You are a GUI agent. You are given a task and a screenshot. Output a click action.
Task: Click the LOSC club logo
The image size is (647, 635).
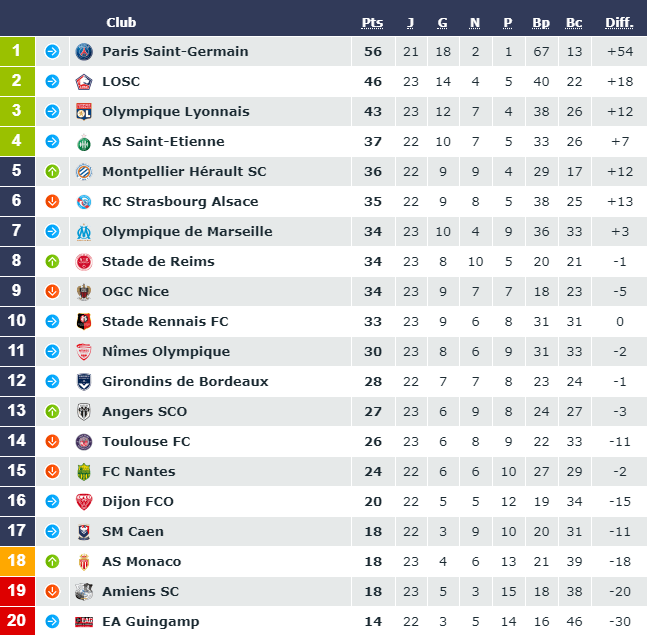point(84,82)
